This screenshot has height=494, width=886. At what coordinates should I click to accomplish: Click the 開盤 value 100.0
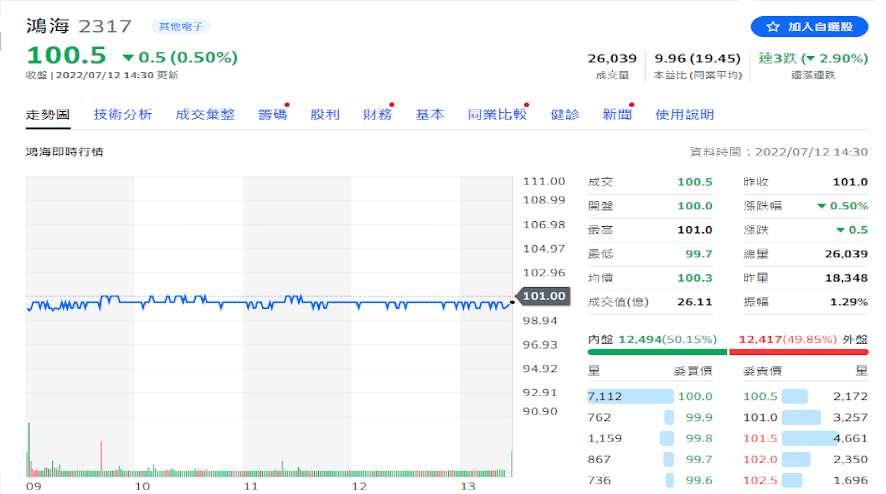click(x=695, y=206)
